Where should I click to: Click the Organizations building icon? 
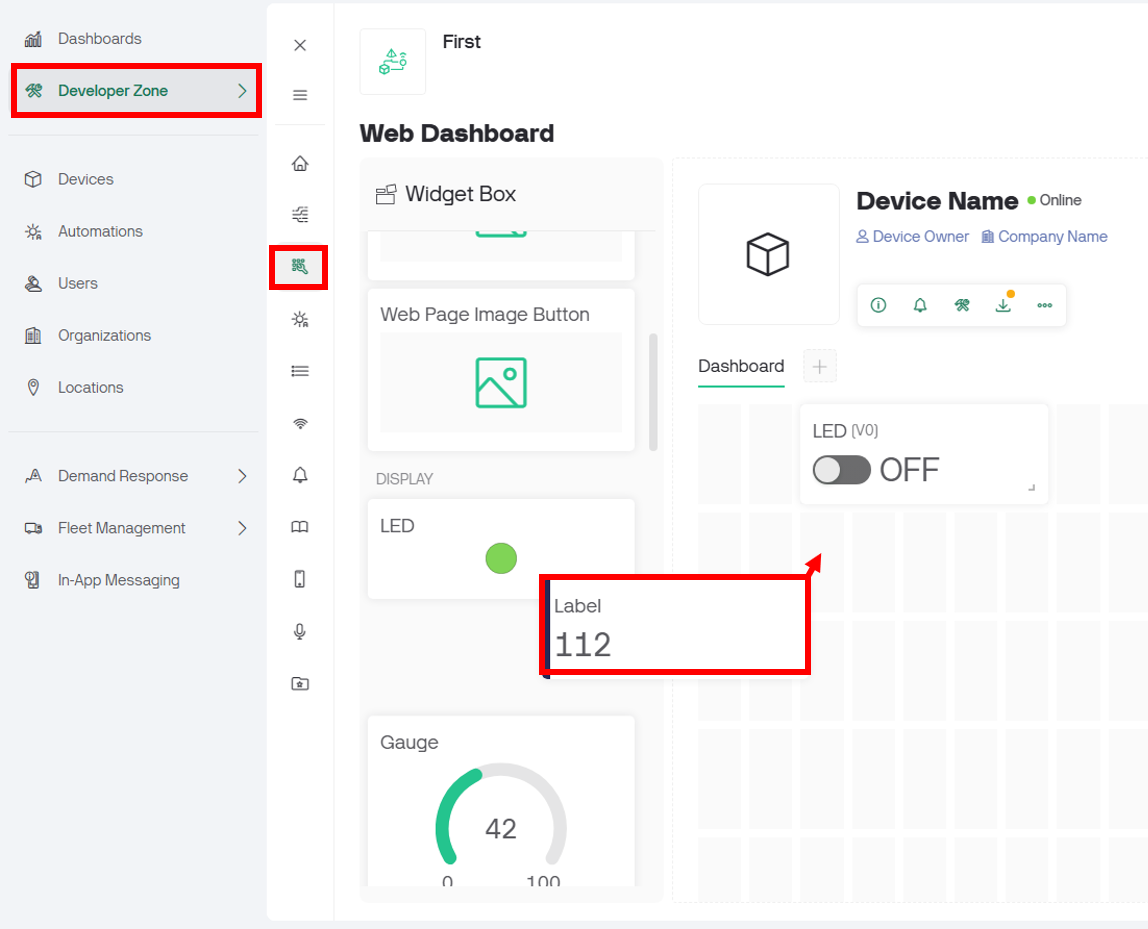point(33,335)
